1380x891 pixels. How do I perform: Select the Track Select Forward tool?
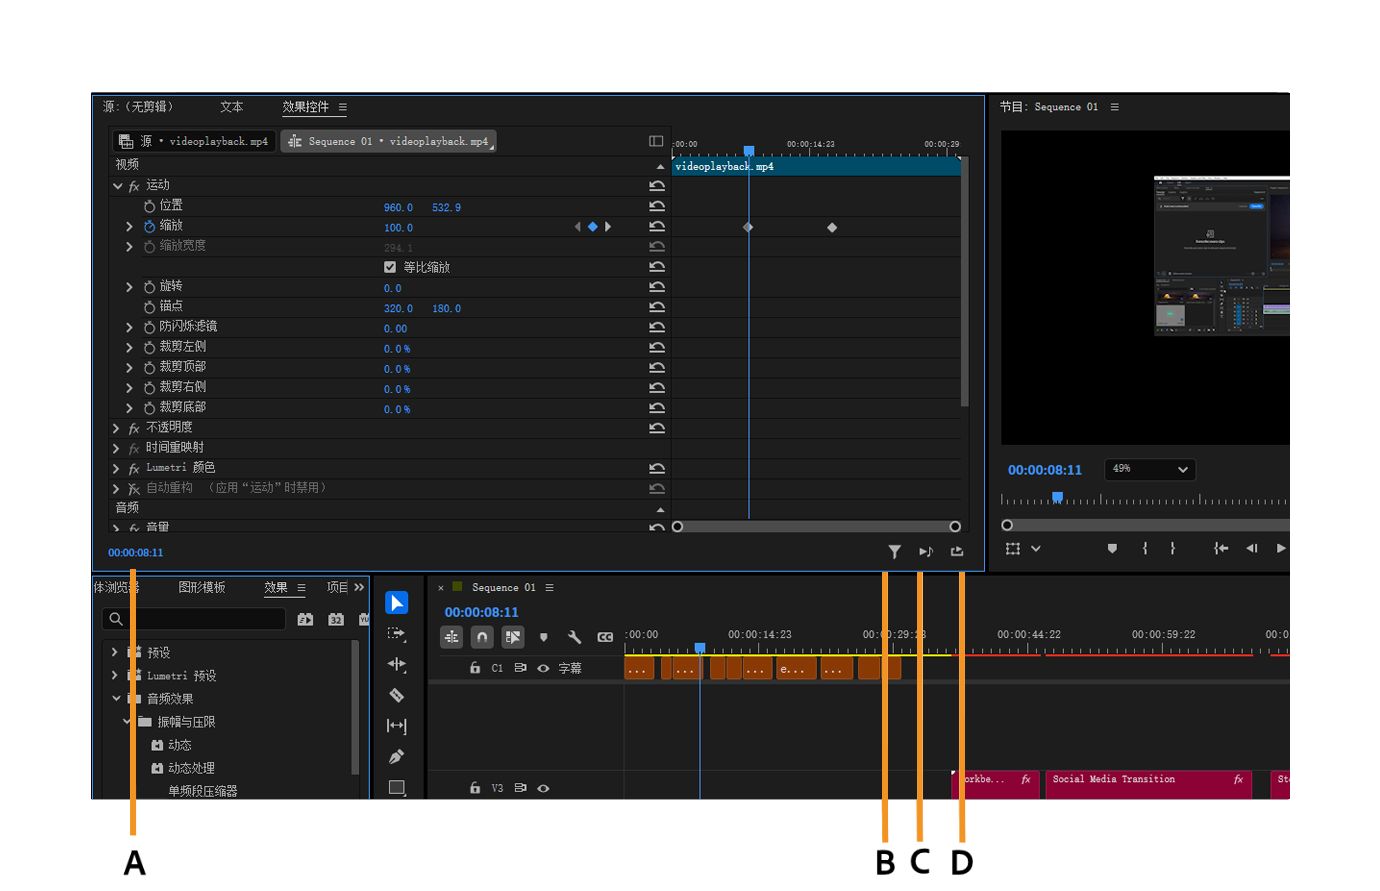coord(397,634)
